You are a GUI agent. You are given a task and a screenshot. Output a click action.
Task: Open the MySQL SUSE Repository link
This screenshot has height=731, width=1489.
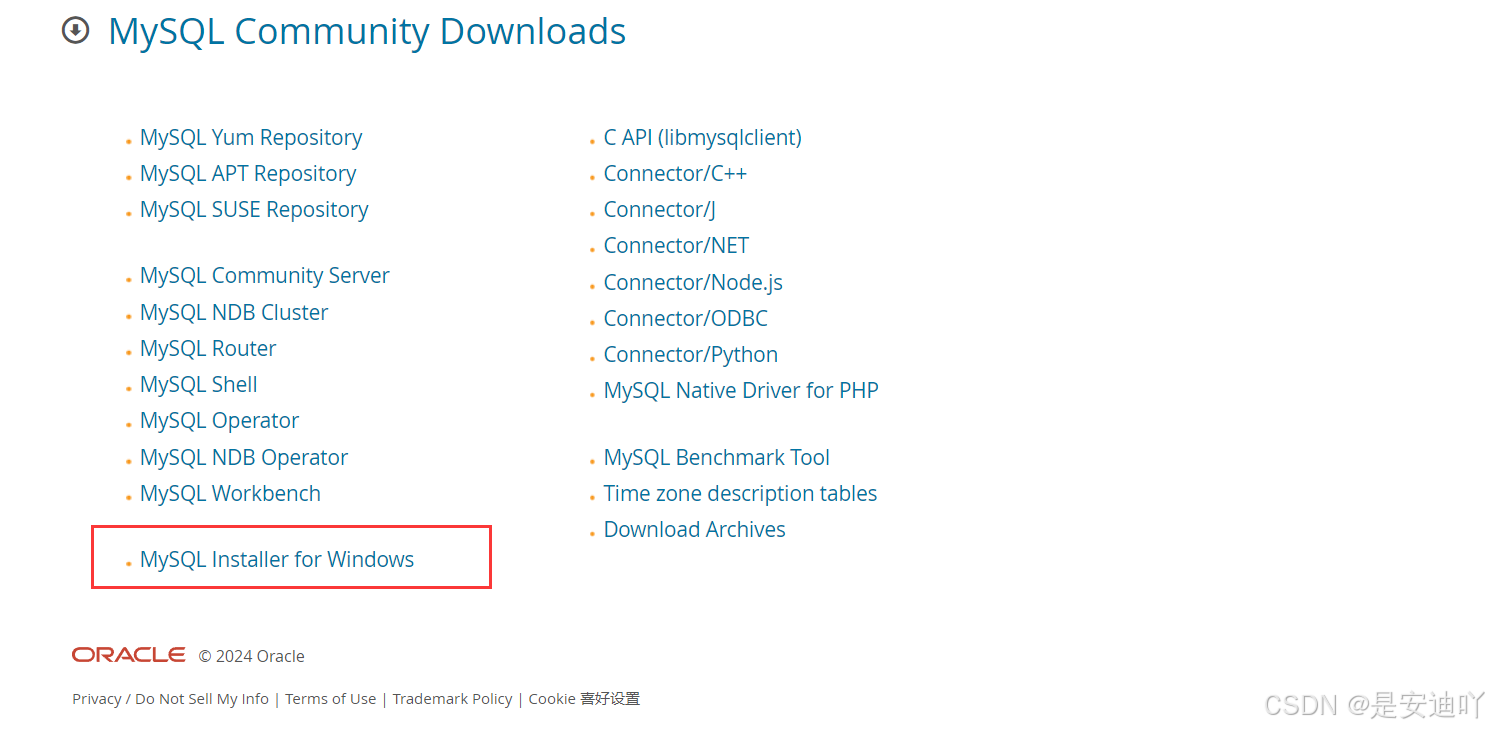(254, 210)
